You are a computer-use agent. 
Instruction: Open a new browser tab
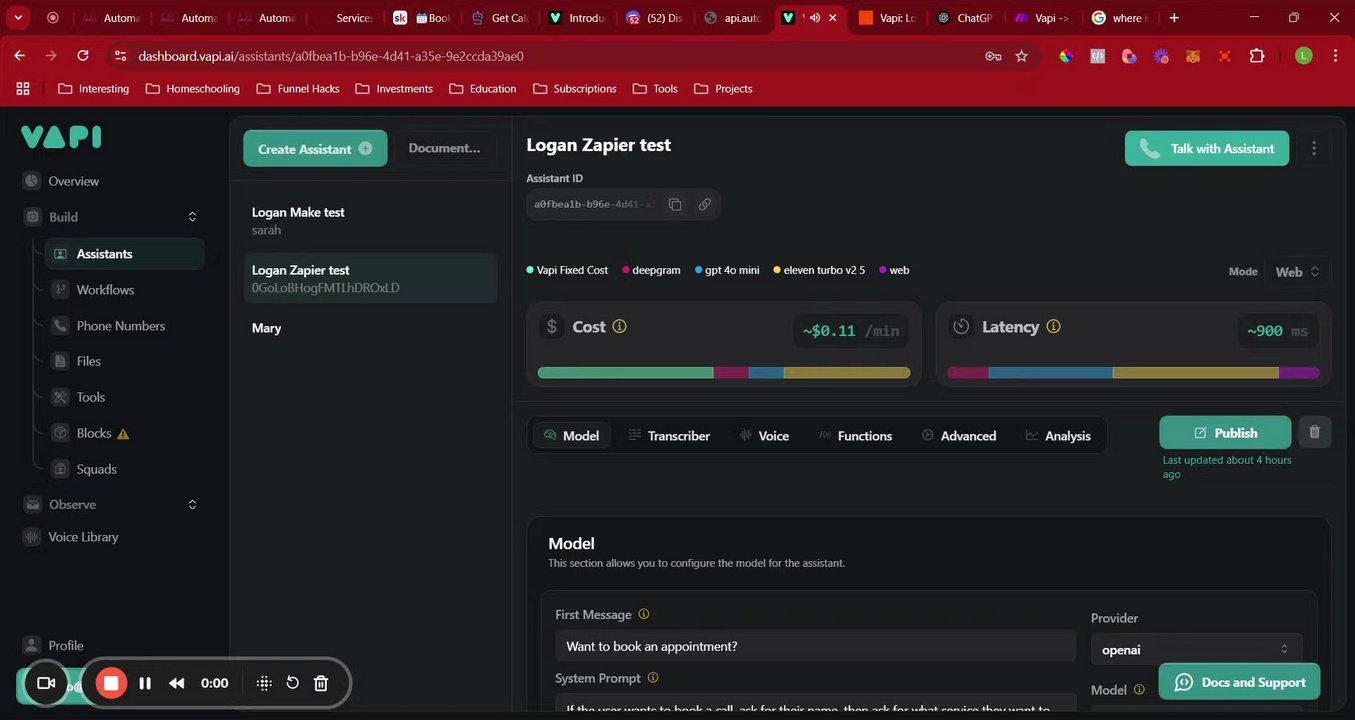coord(1174,18)
